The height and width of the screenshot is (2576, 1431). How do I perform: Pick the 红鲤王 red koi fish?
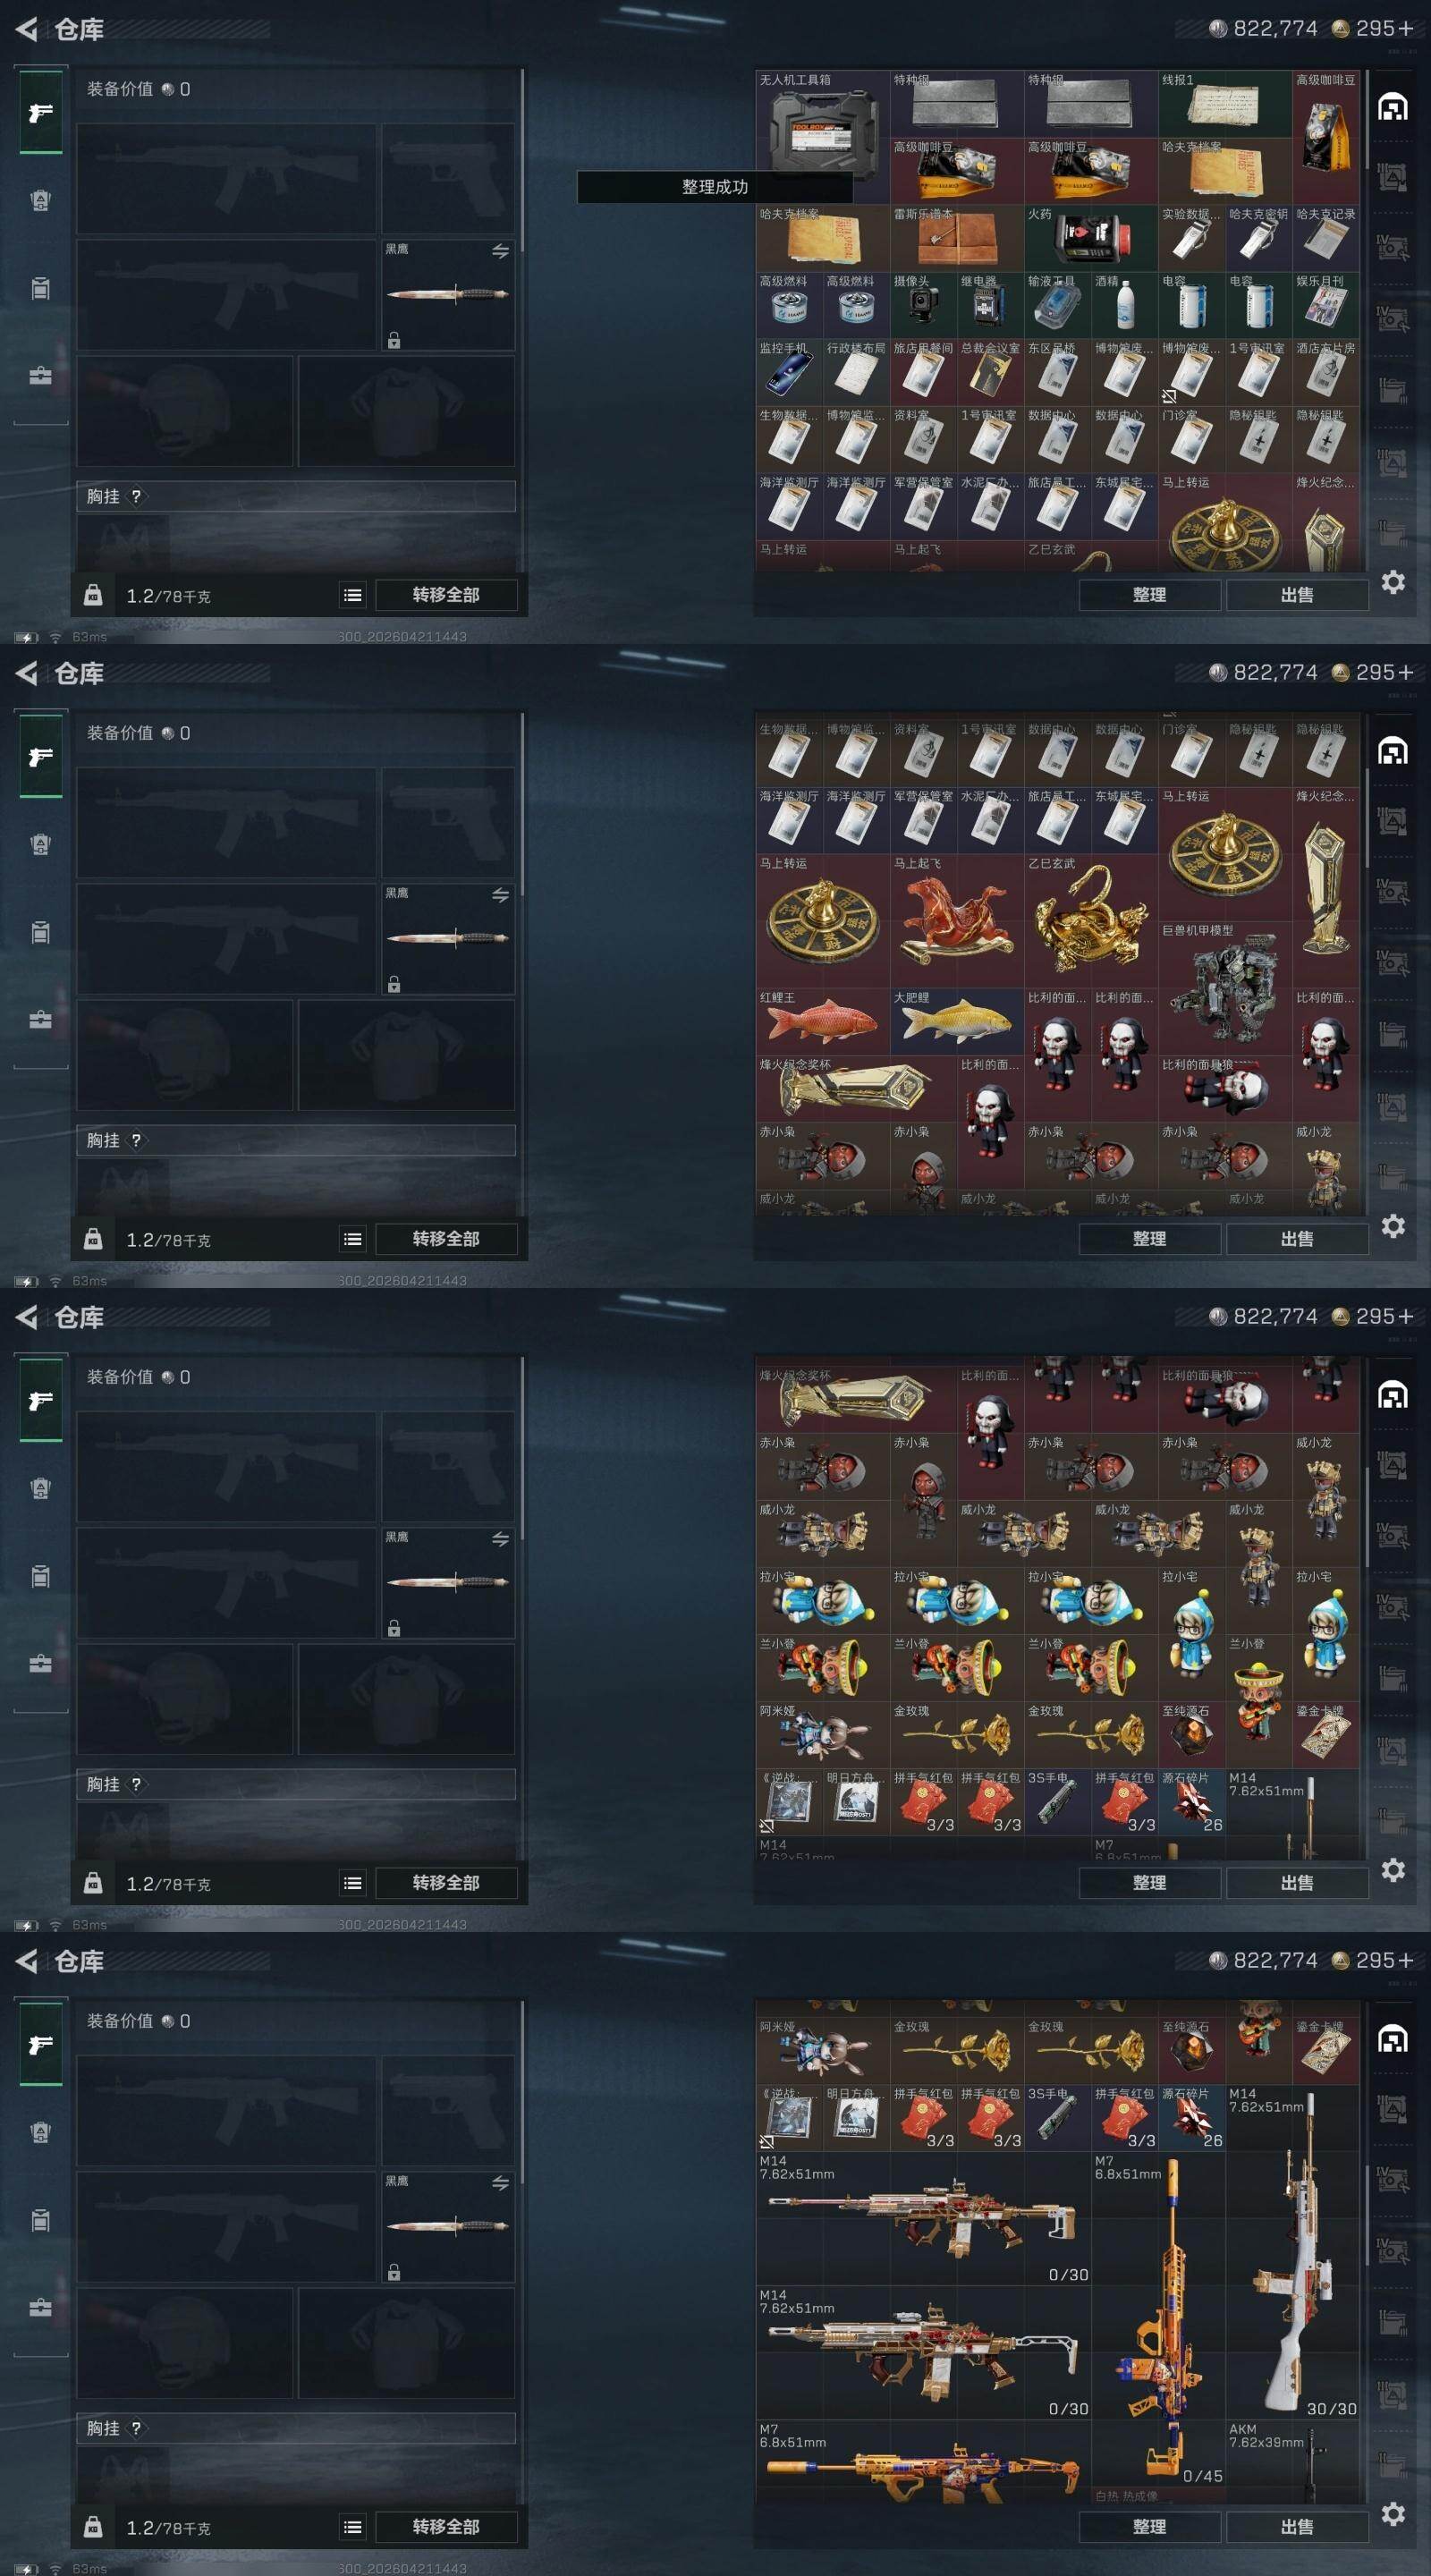(822, 1021)
